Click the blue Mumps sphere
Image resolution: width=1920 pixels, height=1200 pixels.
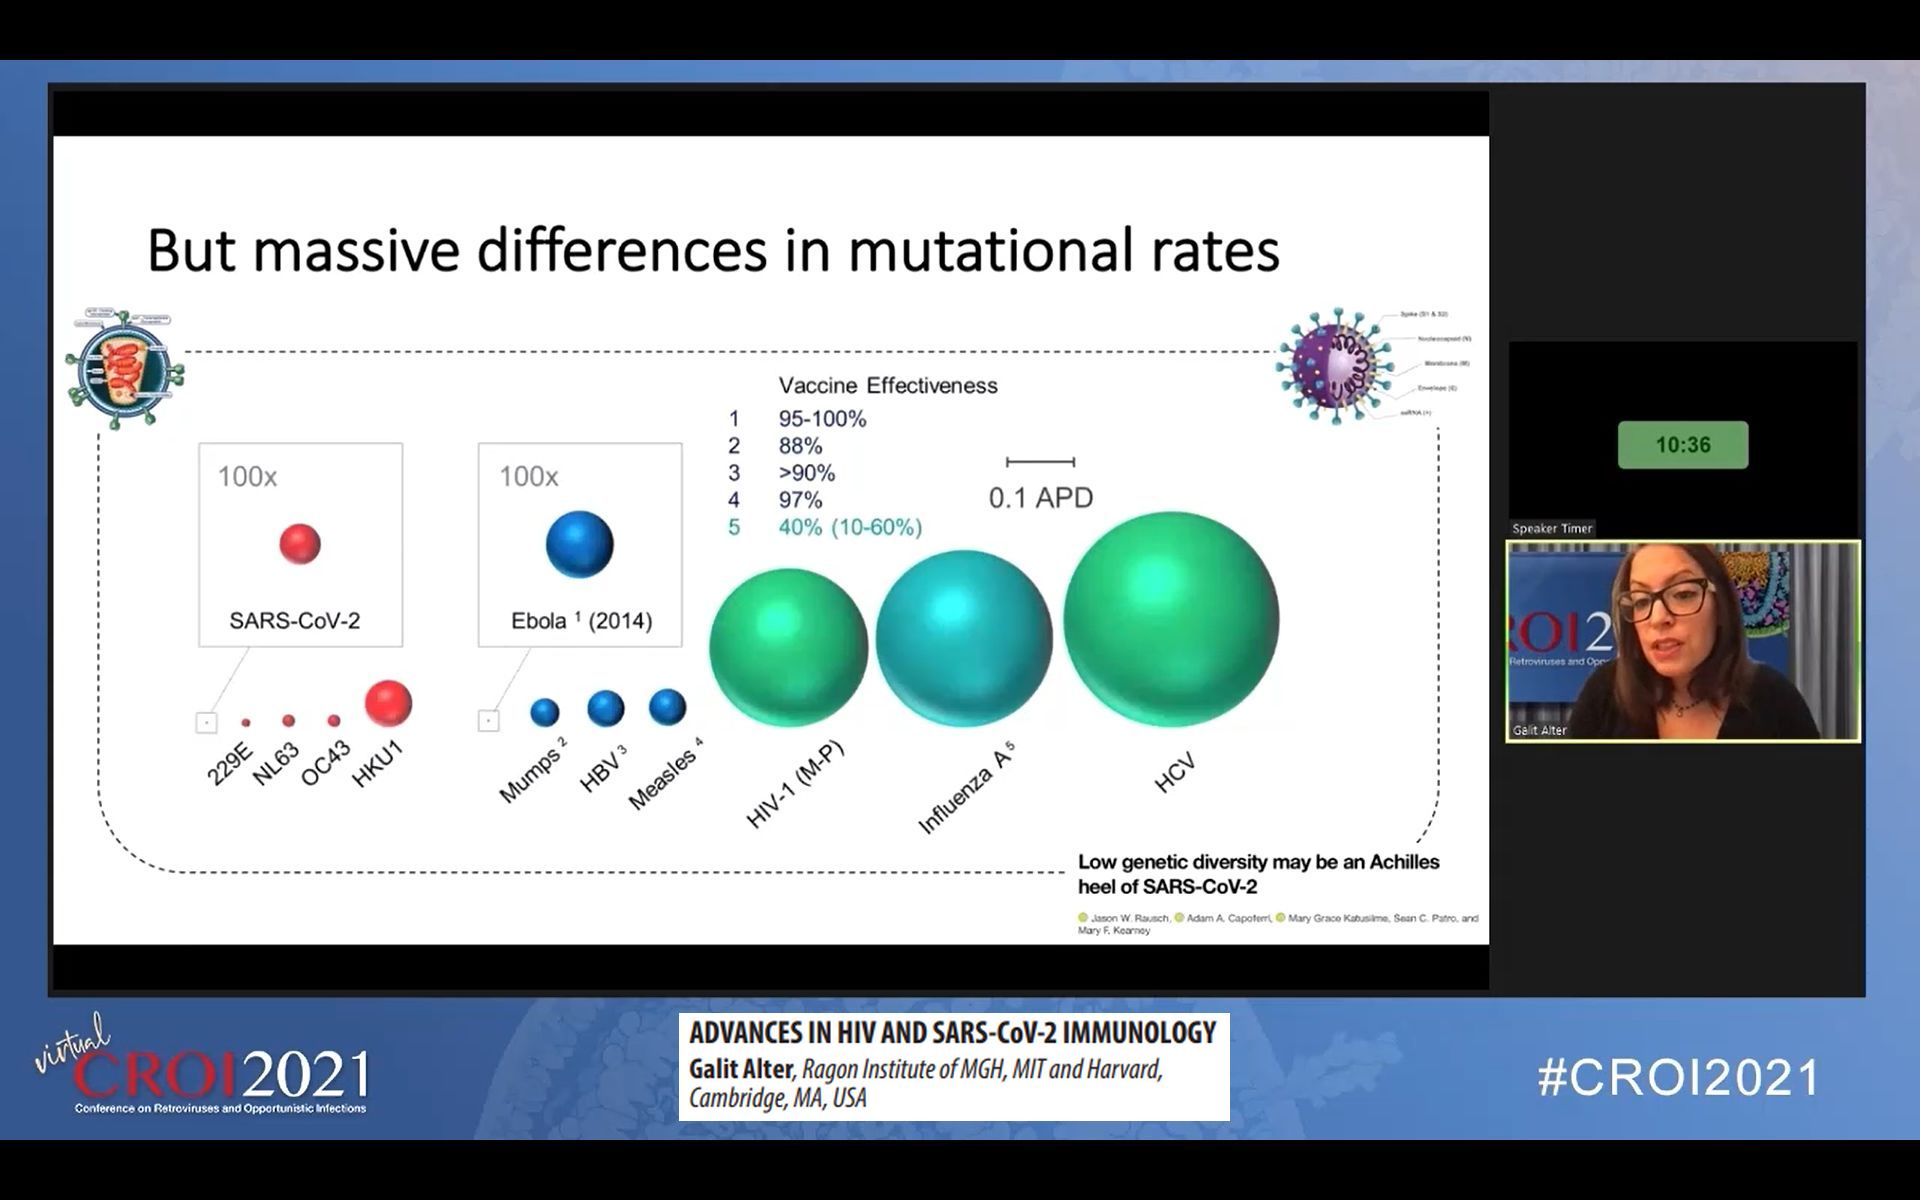[545, 712]
